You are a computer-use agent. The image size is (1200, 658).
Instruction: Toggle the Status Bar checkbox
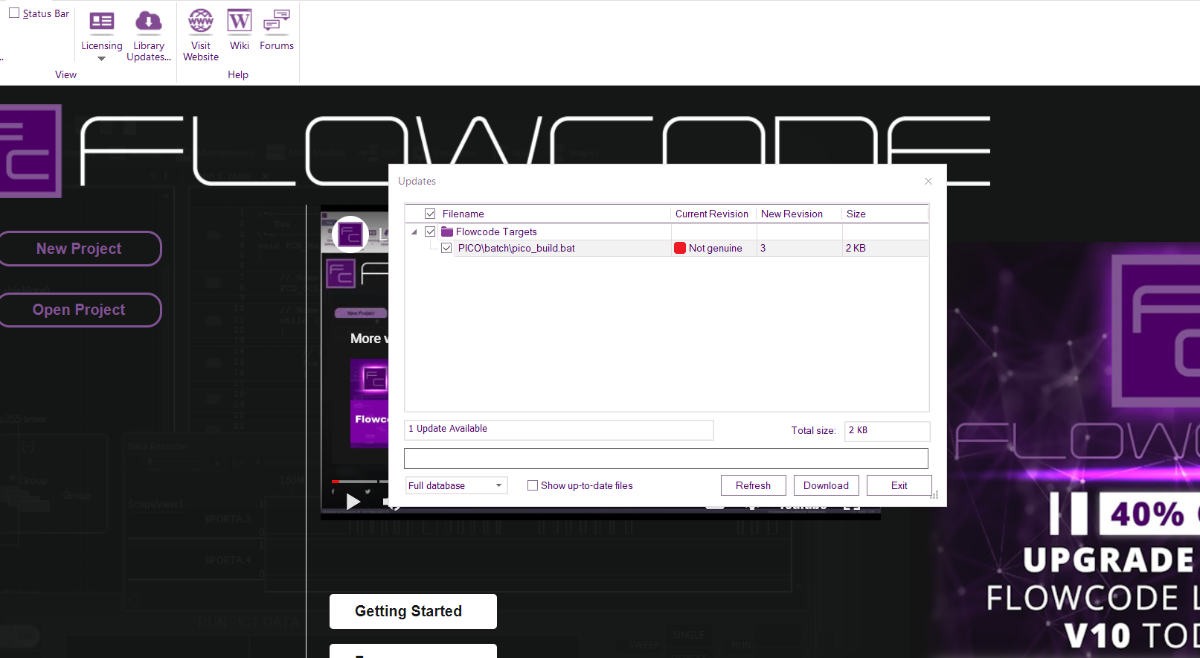click(x=14, y=13)
